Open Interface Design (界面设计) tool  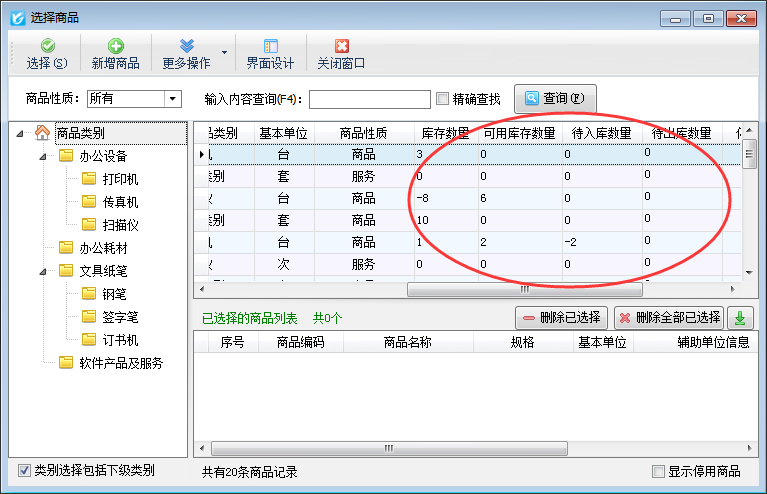tap(270, 46)
